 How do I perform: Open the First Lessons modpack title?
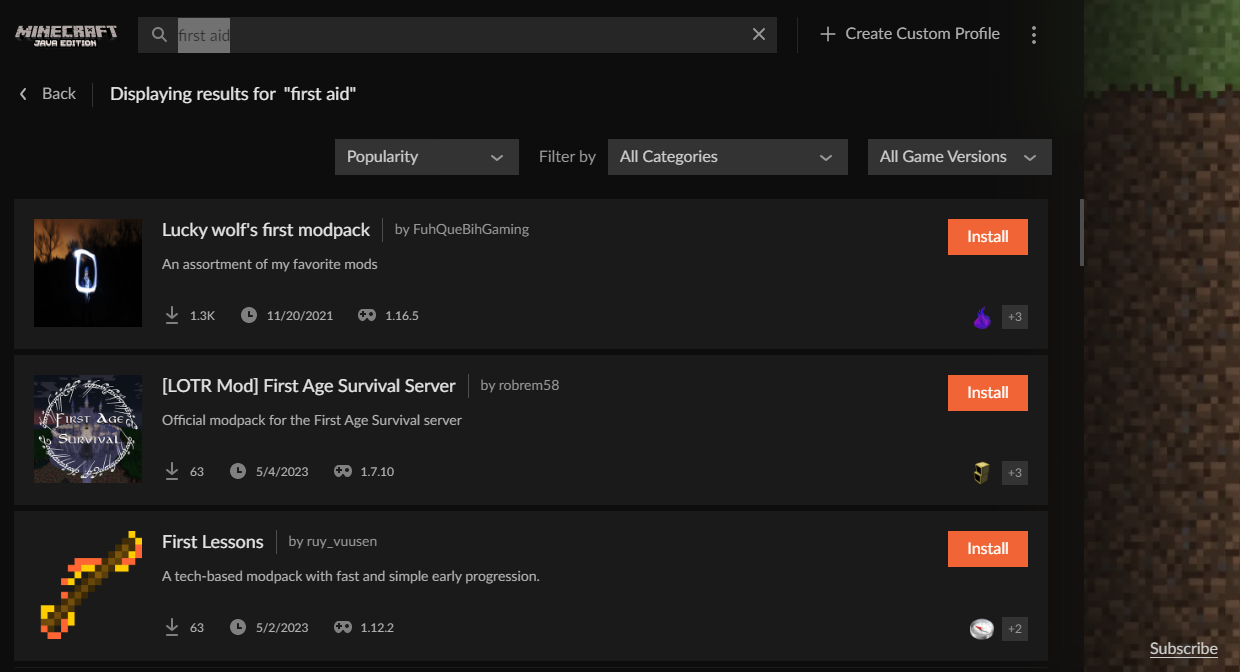coord(213,542)
